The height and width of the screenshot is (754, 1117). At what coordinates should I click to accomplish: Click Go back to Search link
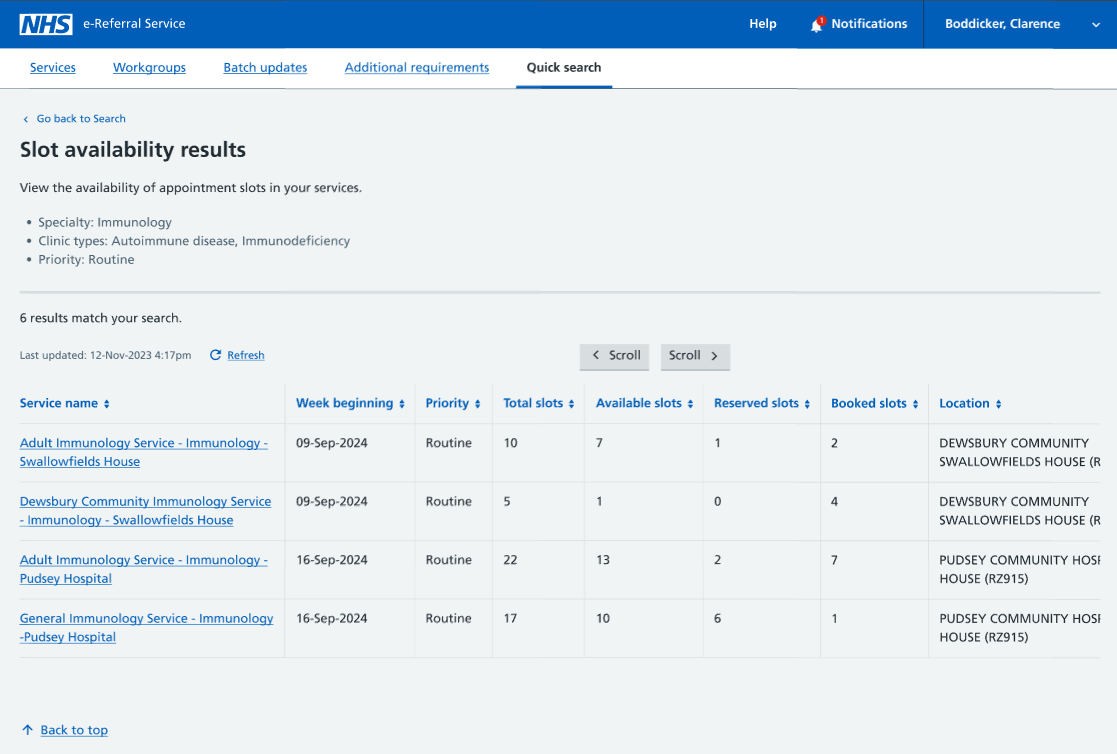pyautogui.click(x=81, y=119)
